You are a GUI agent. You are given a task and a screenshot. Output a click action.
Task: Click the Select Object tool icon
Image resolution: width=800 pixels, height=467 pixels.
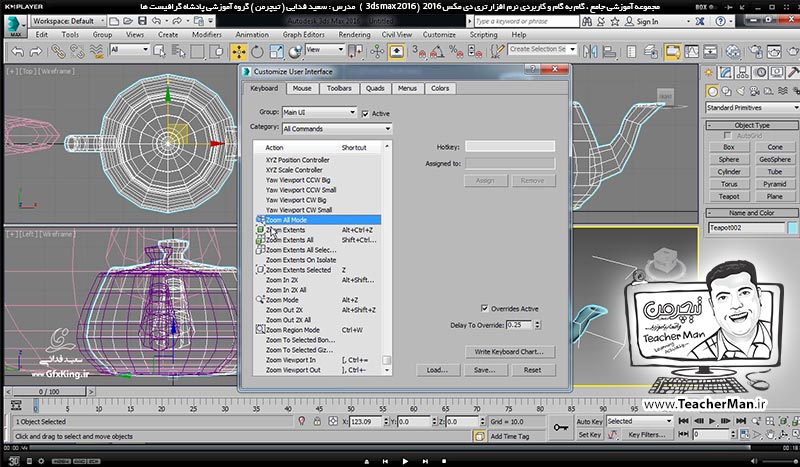point(160,51)
